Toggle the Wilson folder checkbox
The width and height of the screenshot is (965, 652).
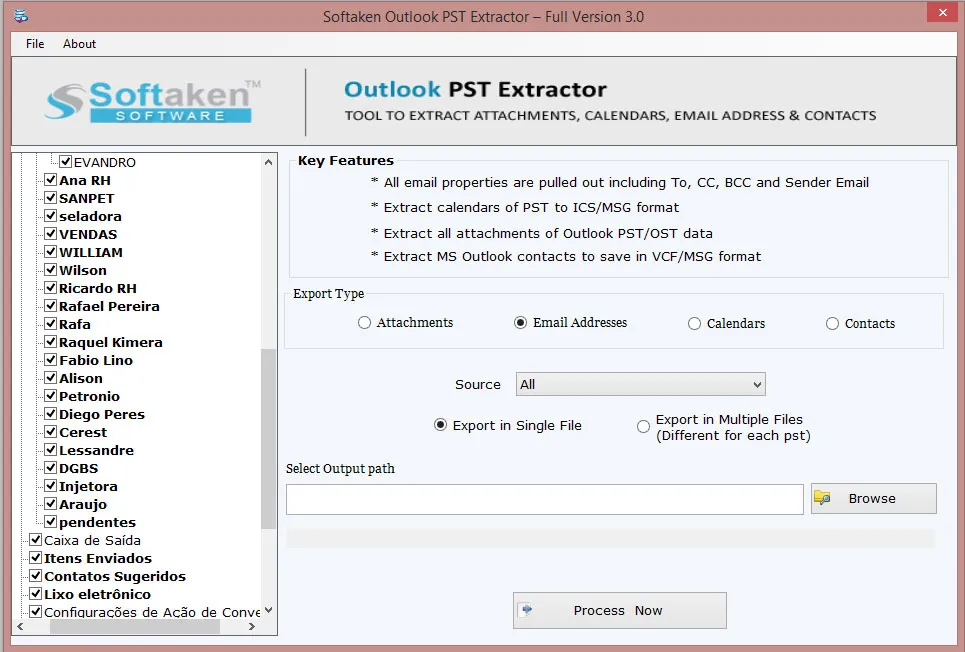(x=51, y=270)
